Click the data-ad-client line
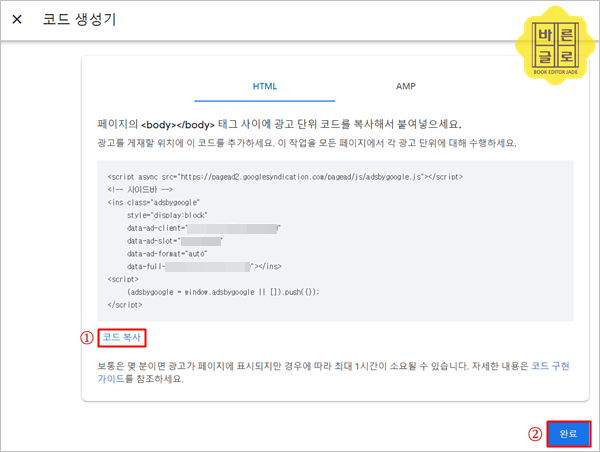Viewport: 600px width, 452px height. click(204, 228)
